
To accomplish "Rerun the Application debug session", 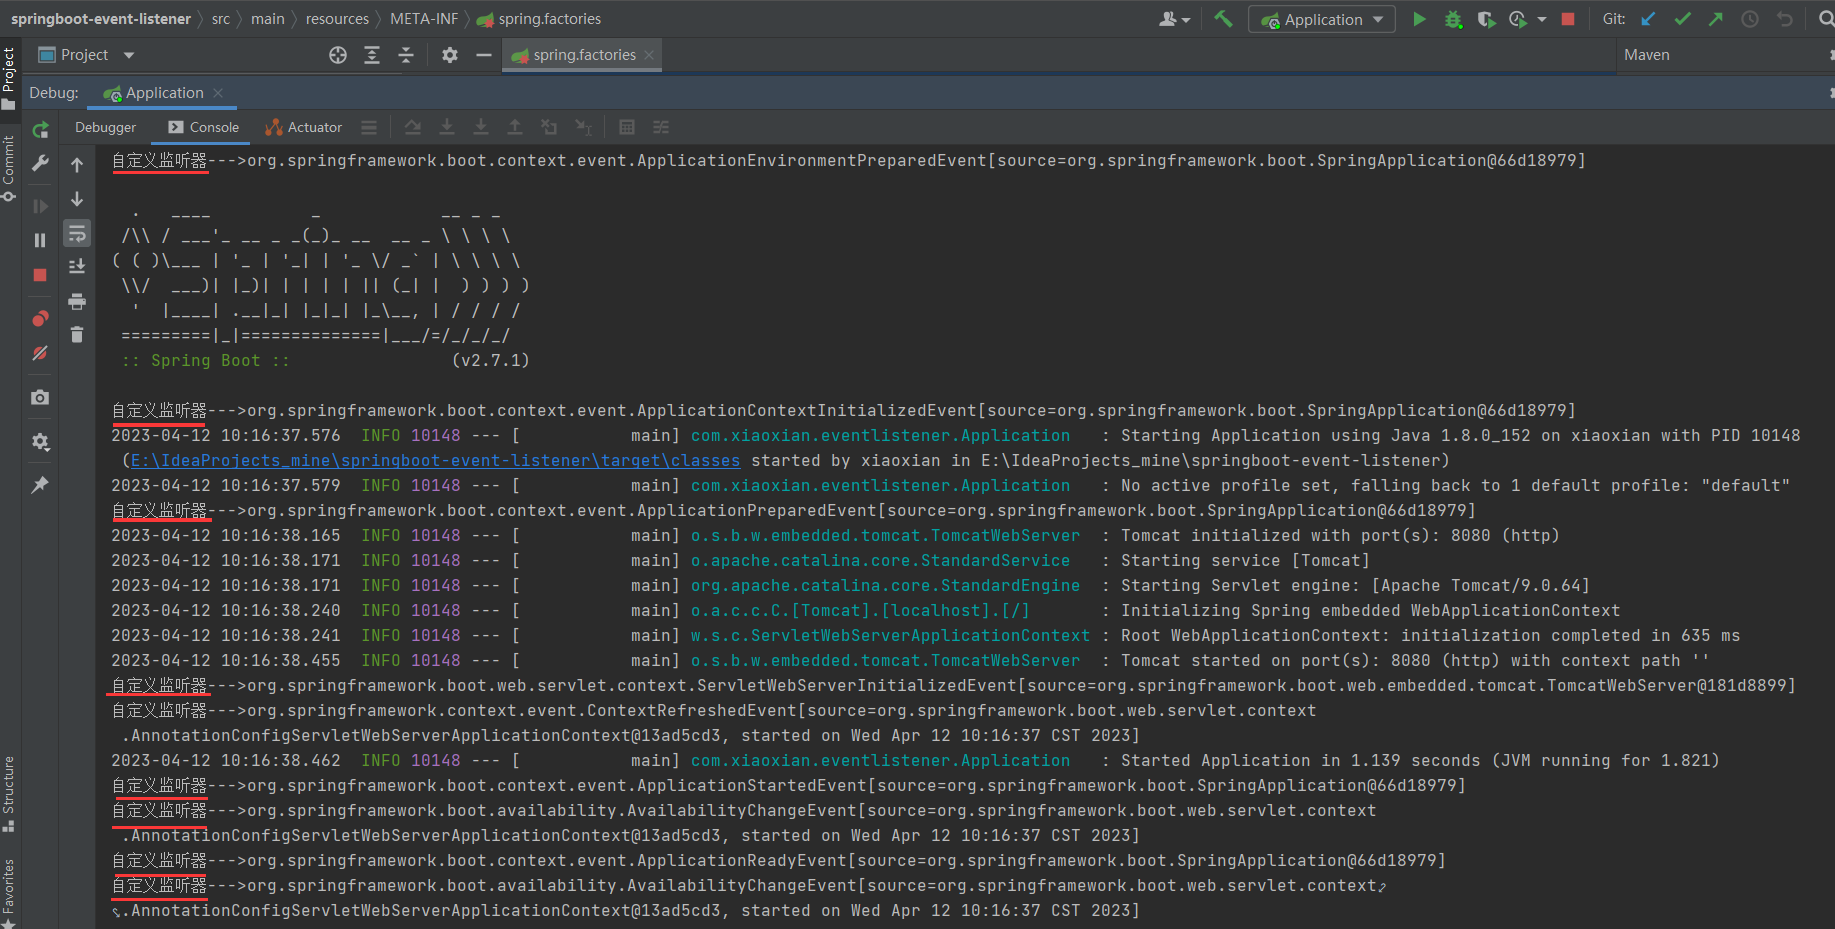I will [x=40, y=130].
